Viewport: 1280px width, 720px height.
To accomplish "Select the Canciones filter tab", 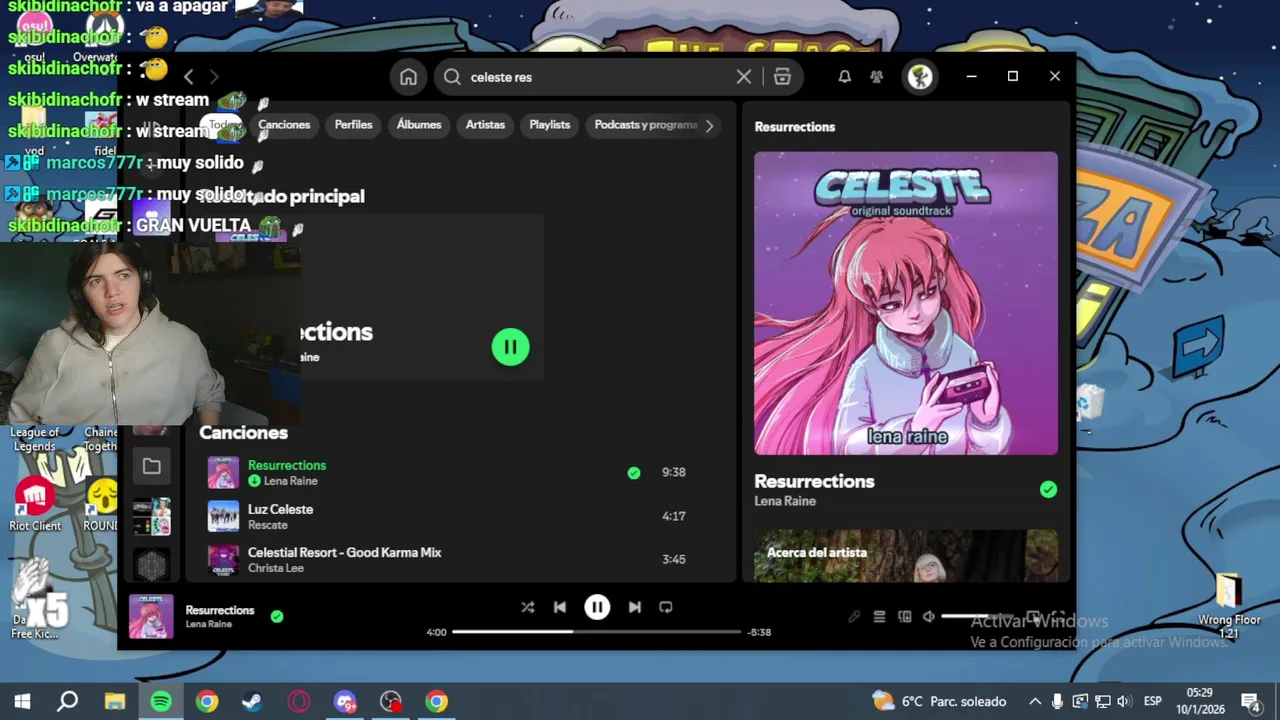I will tap(284, 125).
